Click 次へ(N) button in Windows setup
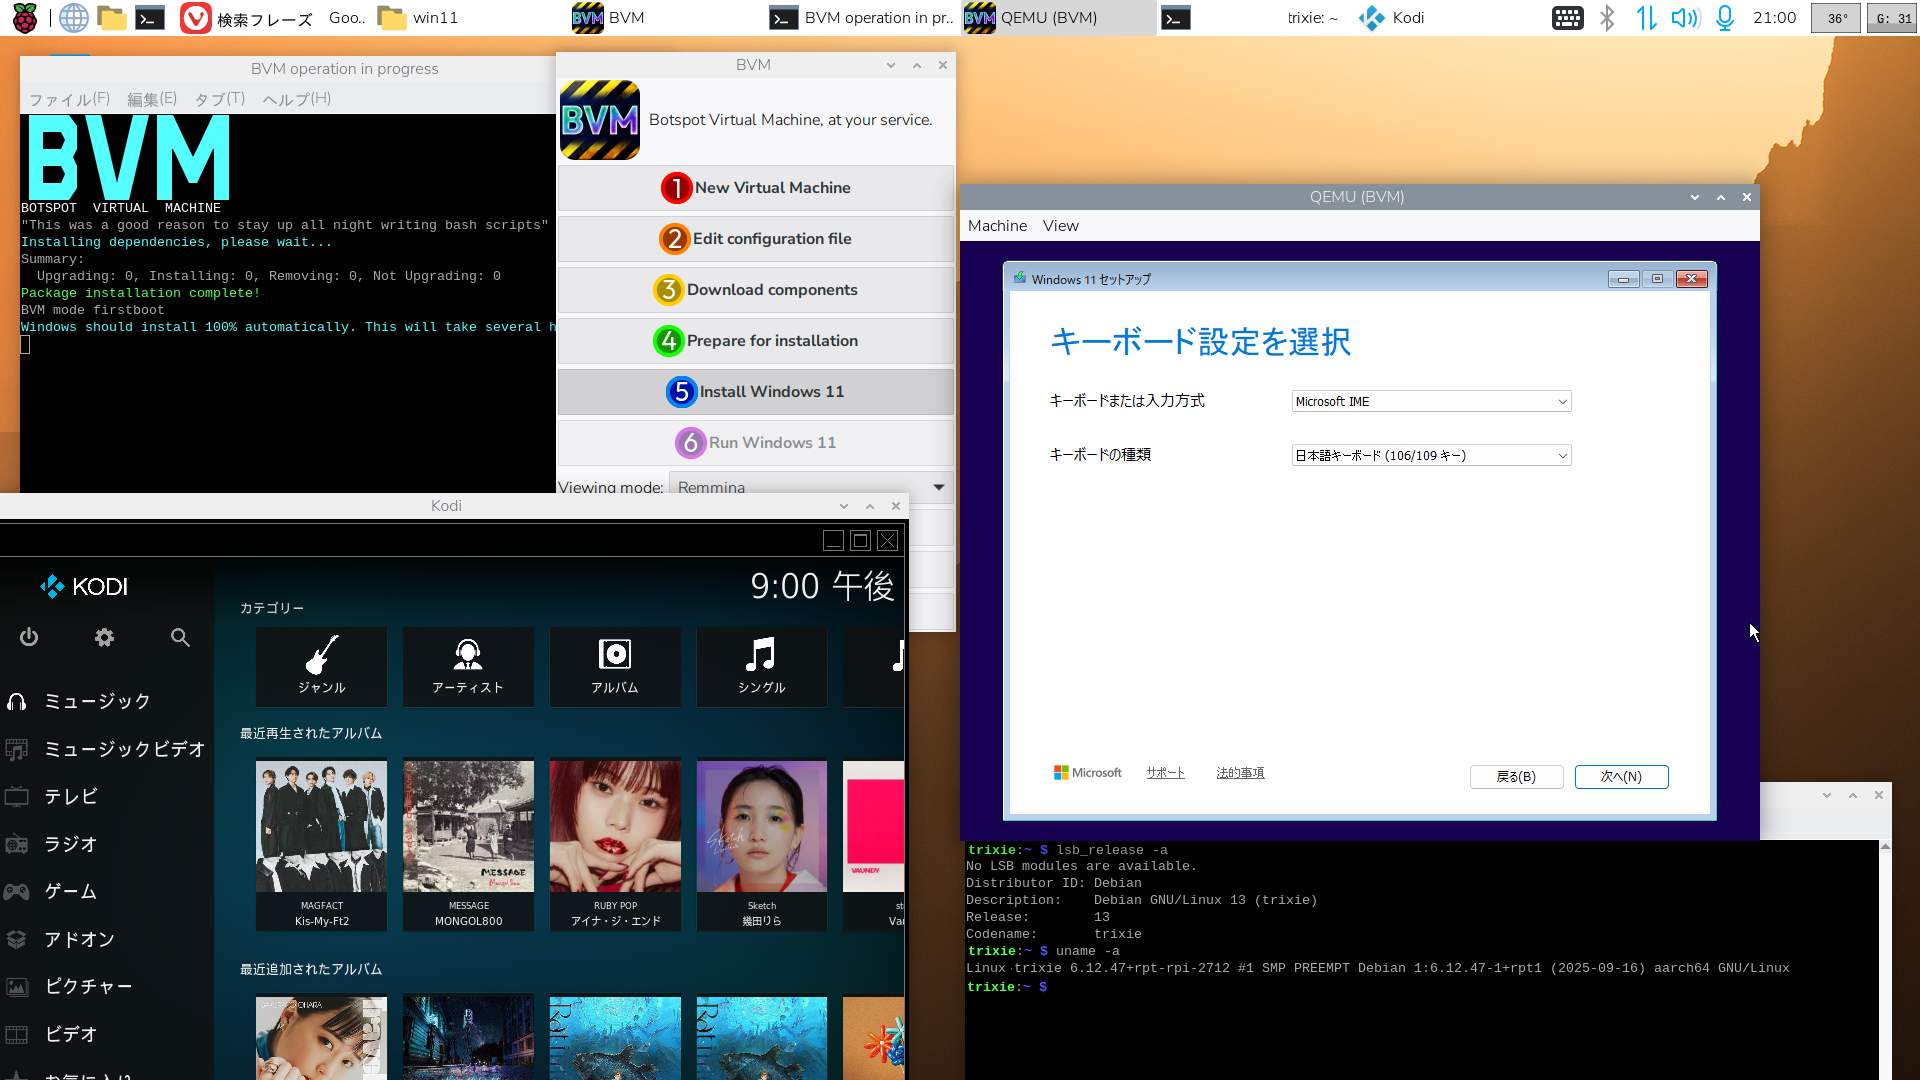Viewport: 1920px width, 1080px height. coord(1621,776)
